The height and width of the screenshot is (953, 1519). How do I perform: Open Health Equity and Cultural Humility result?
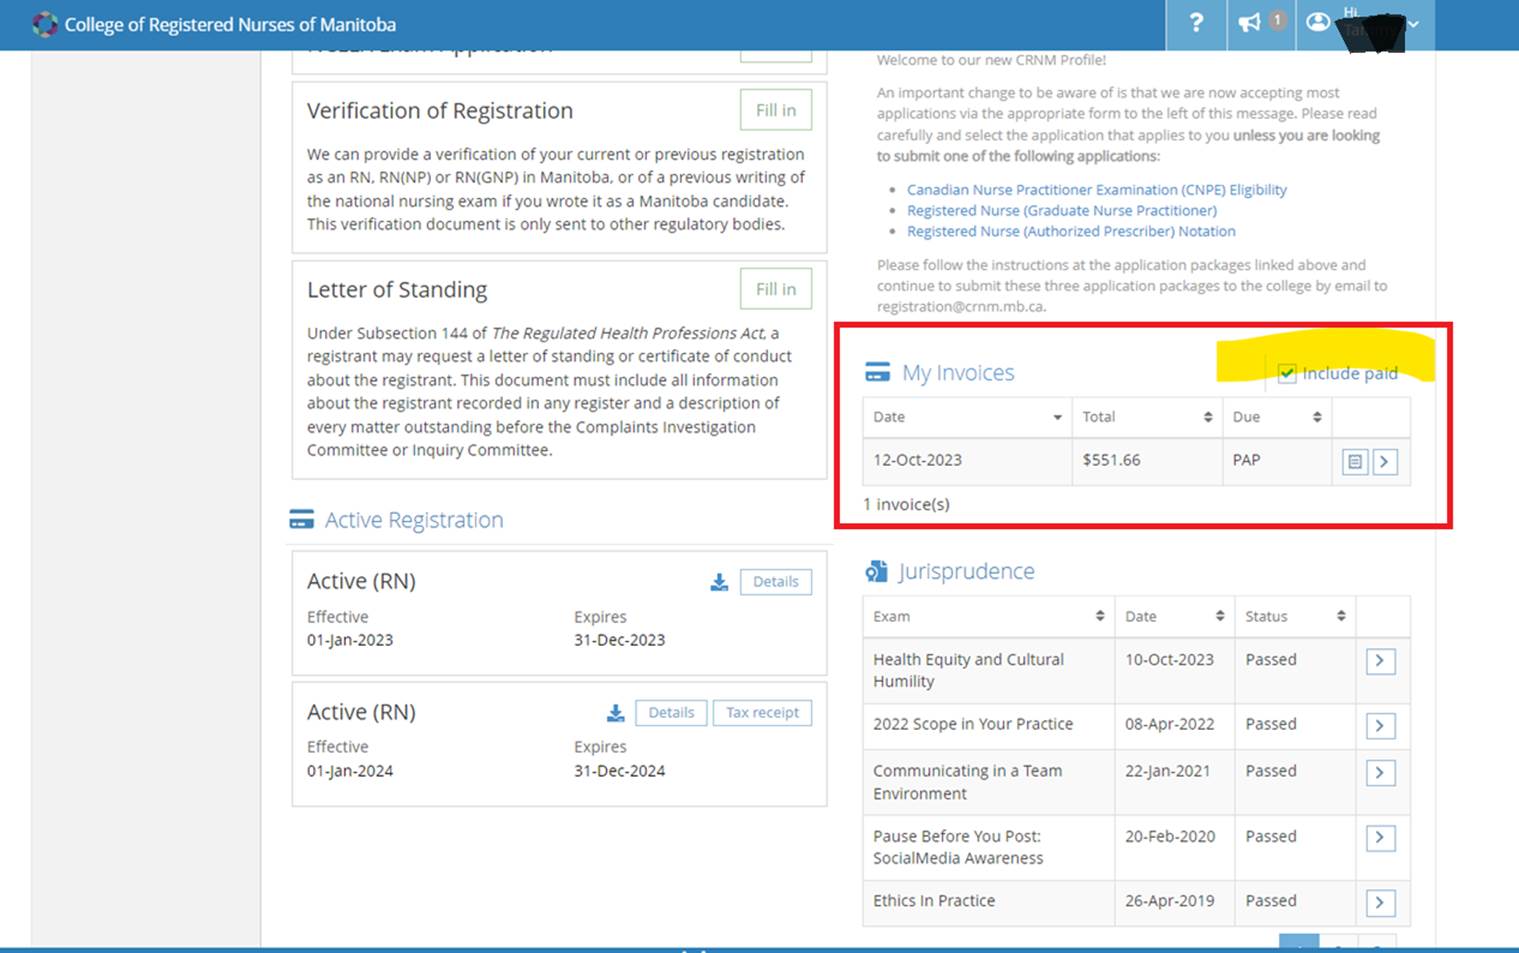pos(1380,661)
